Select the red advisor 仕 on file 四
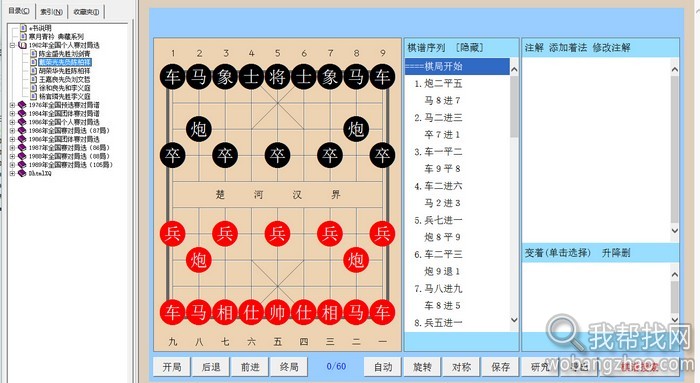700x383 pixels. (x=304, y=312)
